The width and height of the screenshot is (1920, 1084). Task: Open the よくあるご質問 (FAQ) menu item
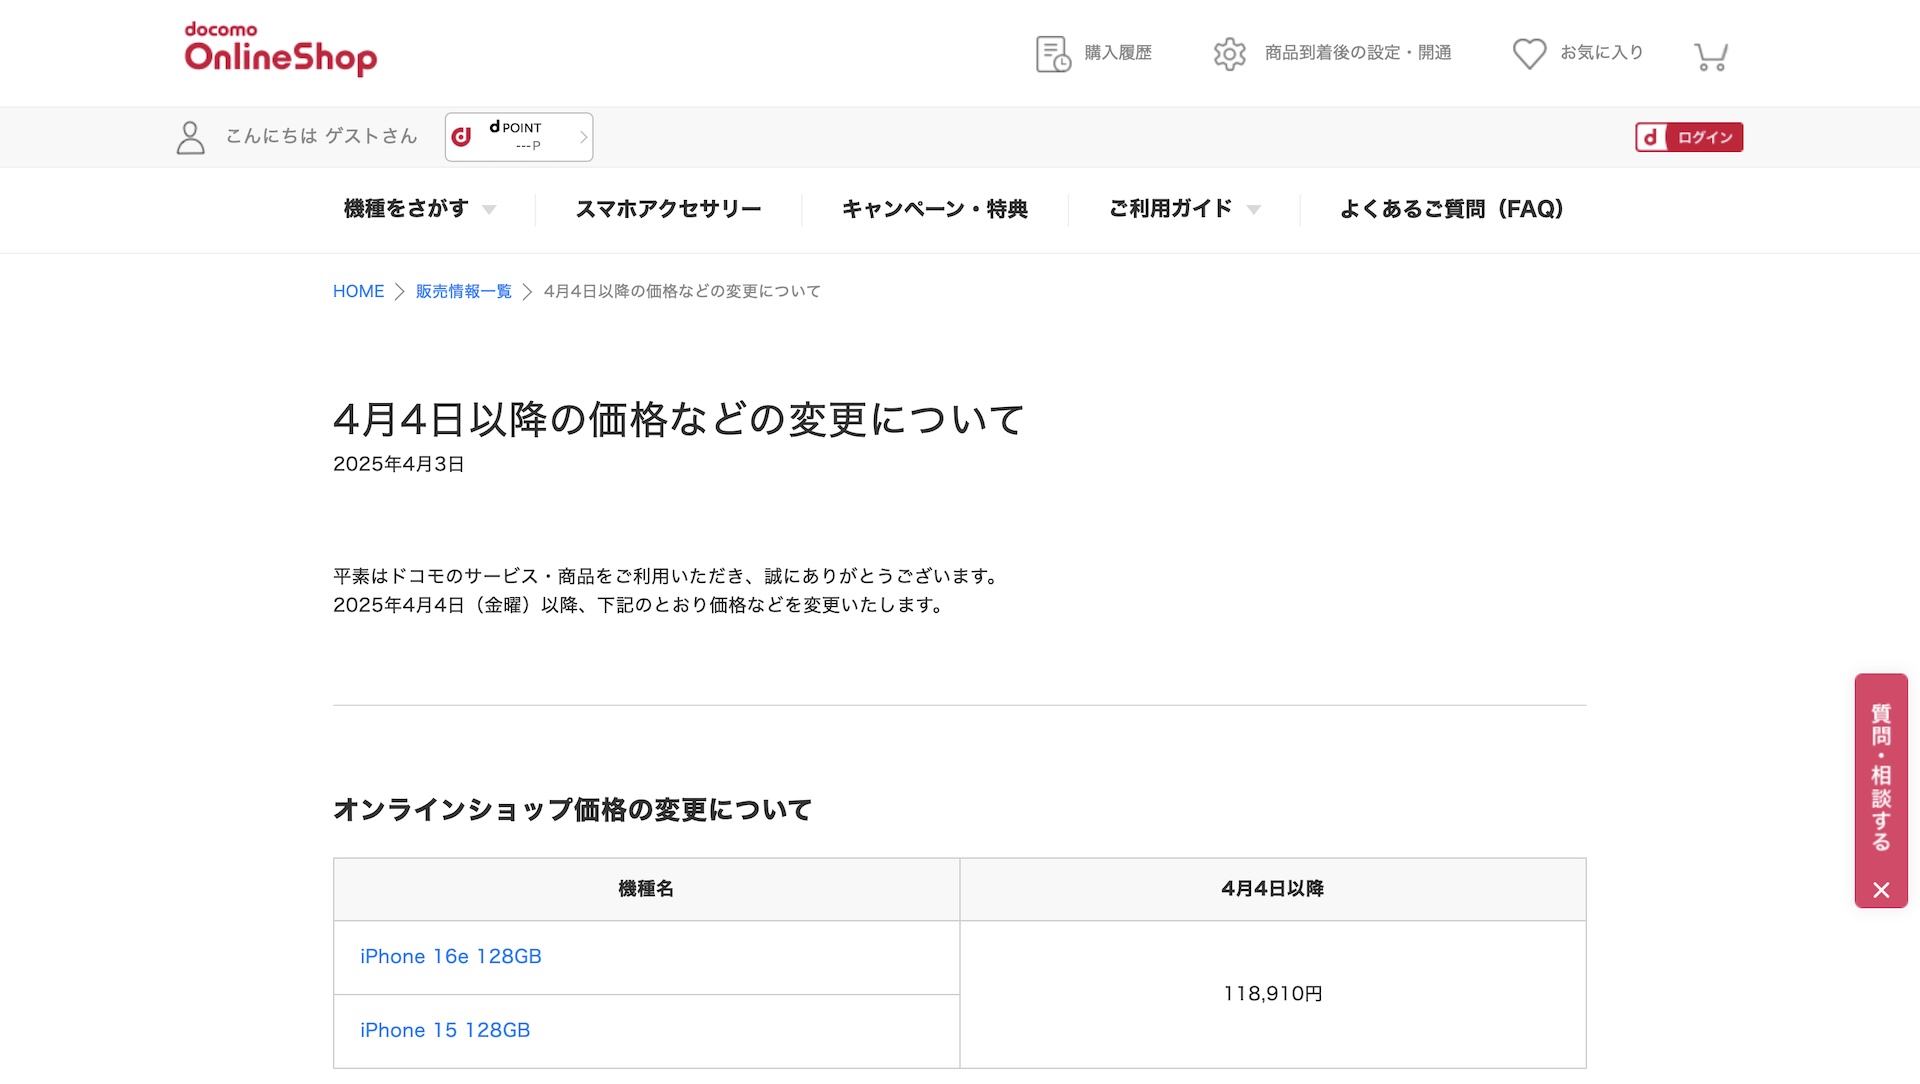point(1451,209)
